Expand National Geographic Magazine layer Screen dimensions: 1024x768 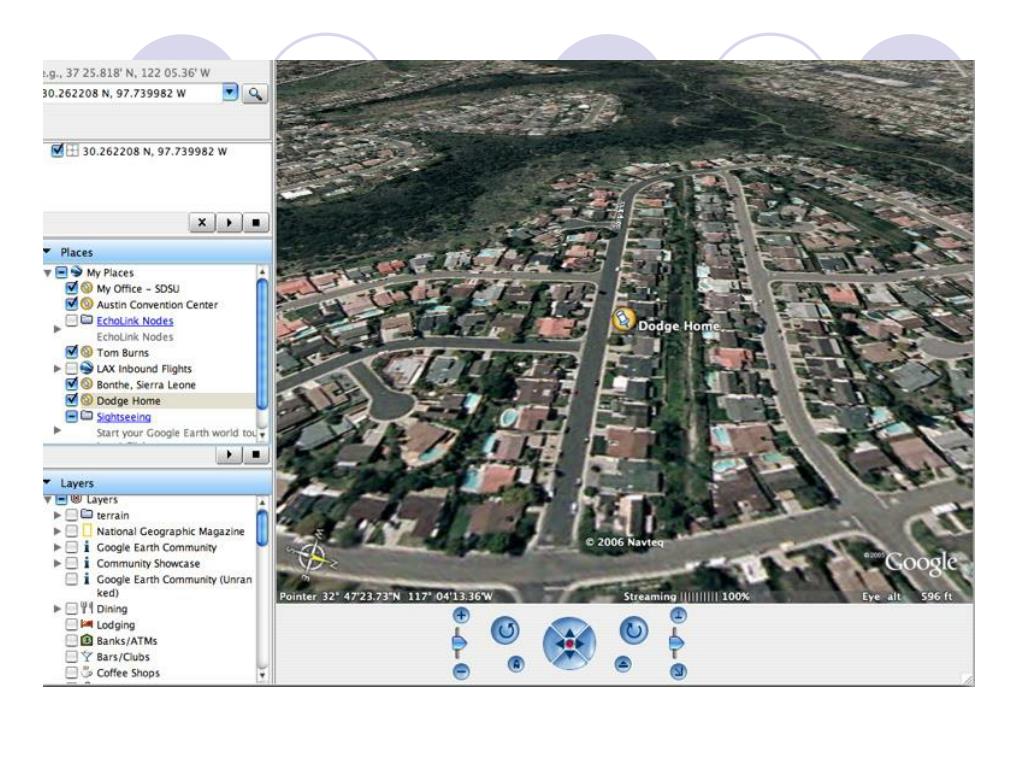(57, 532)
